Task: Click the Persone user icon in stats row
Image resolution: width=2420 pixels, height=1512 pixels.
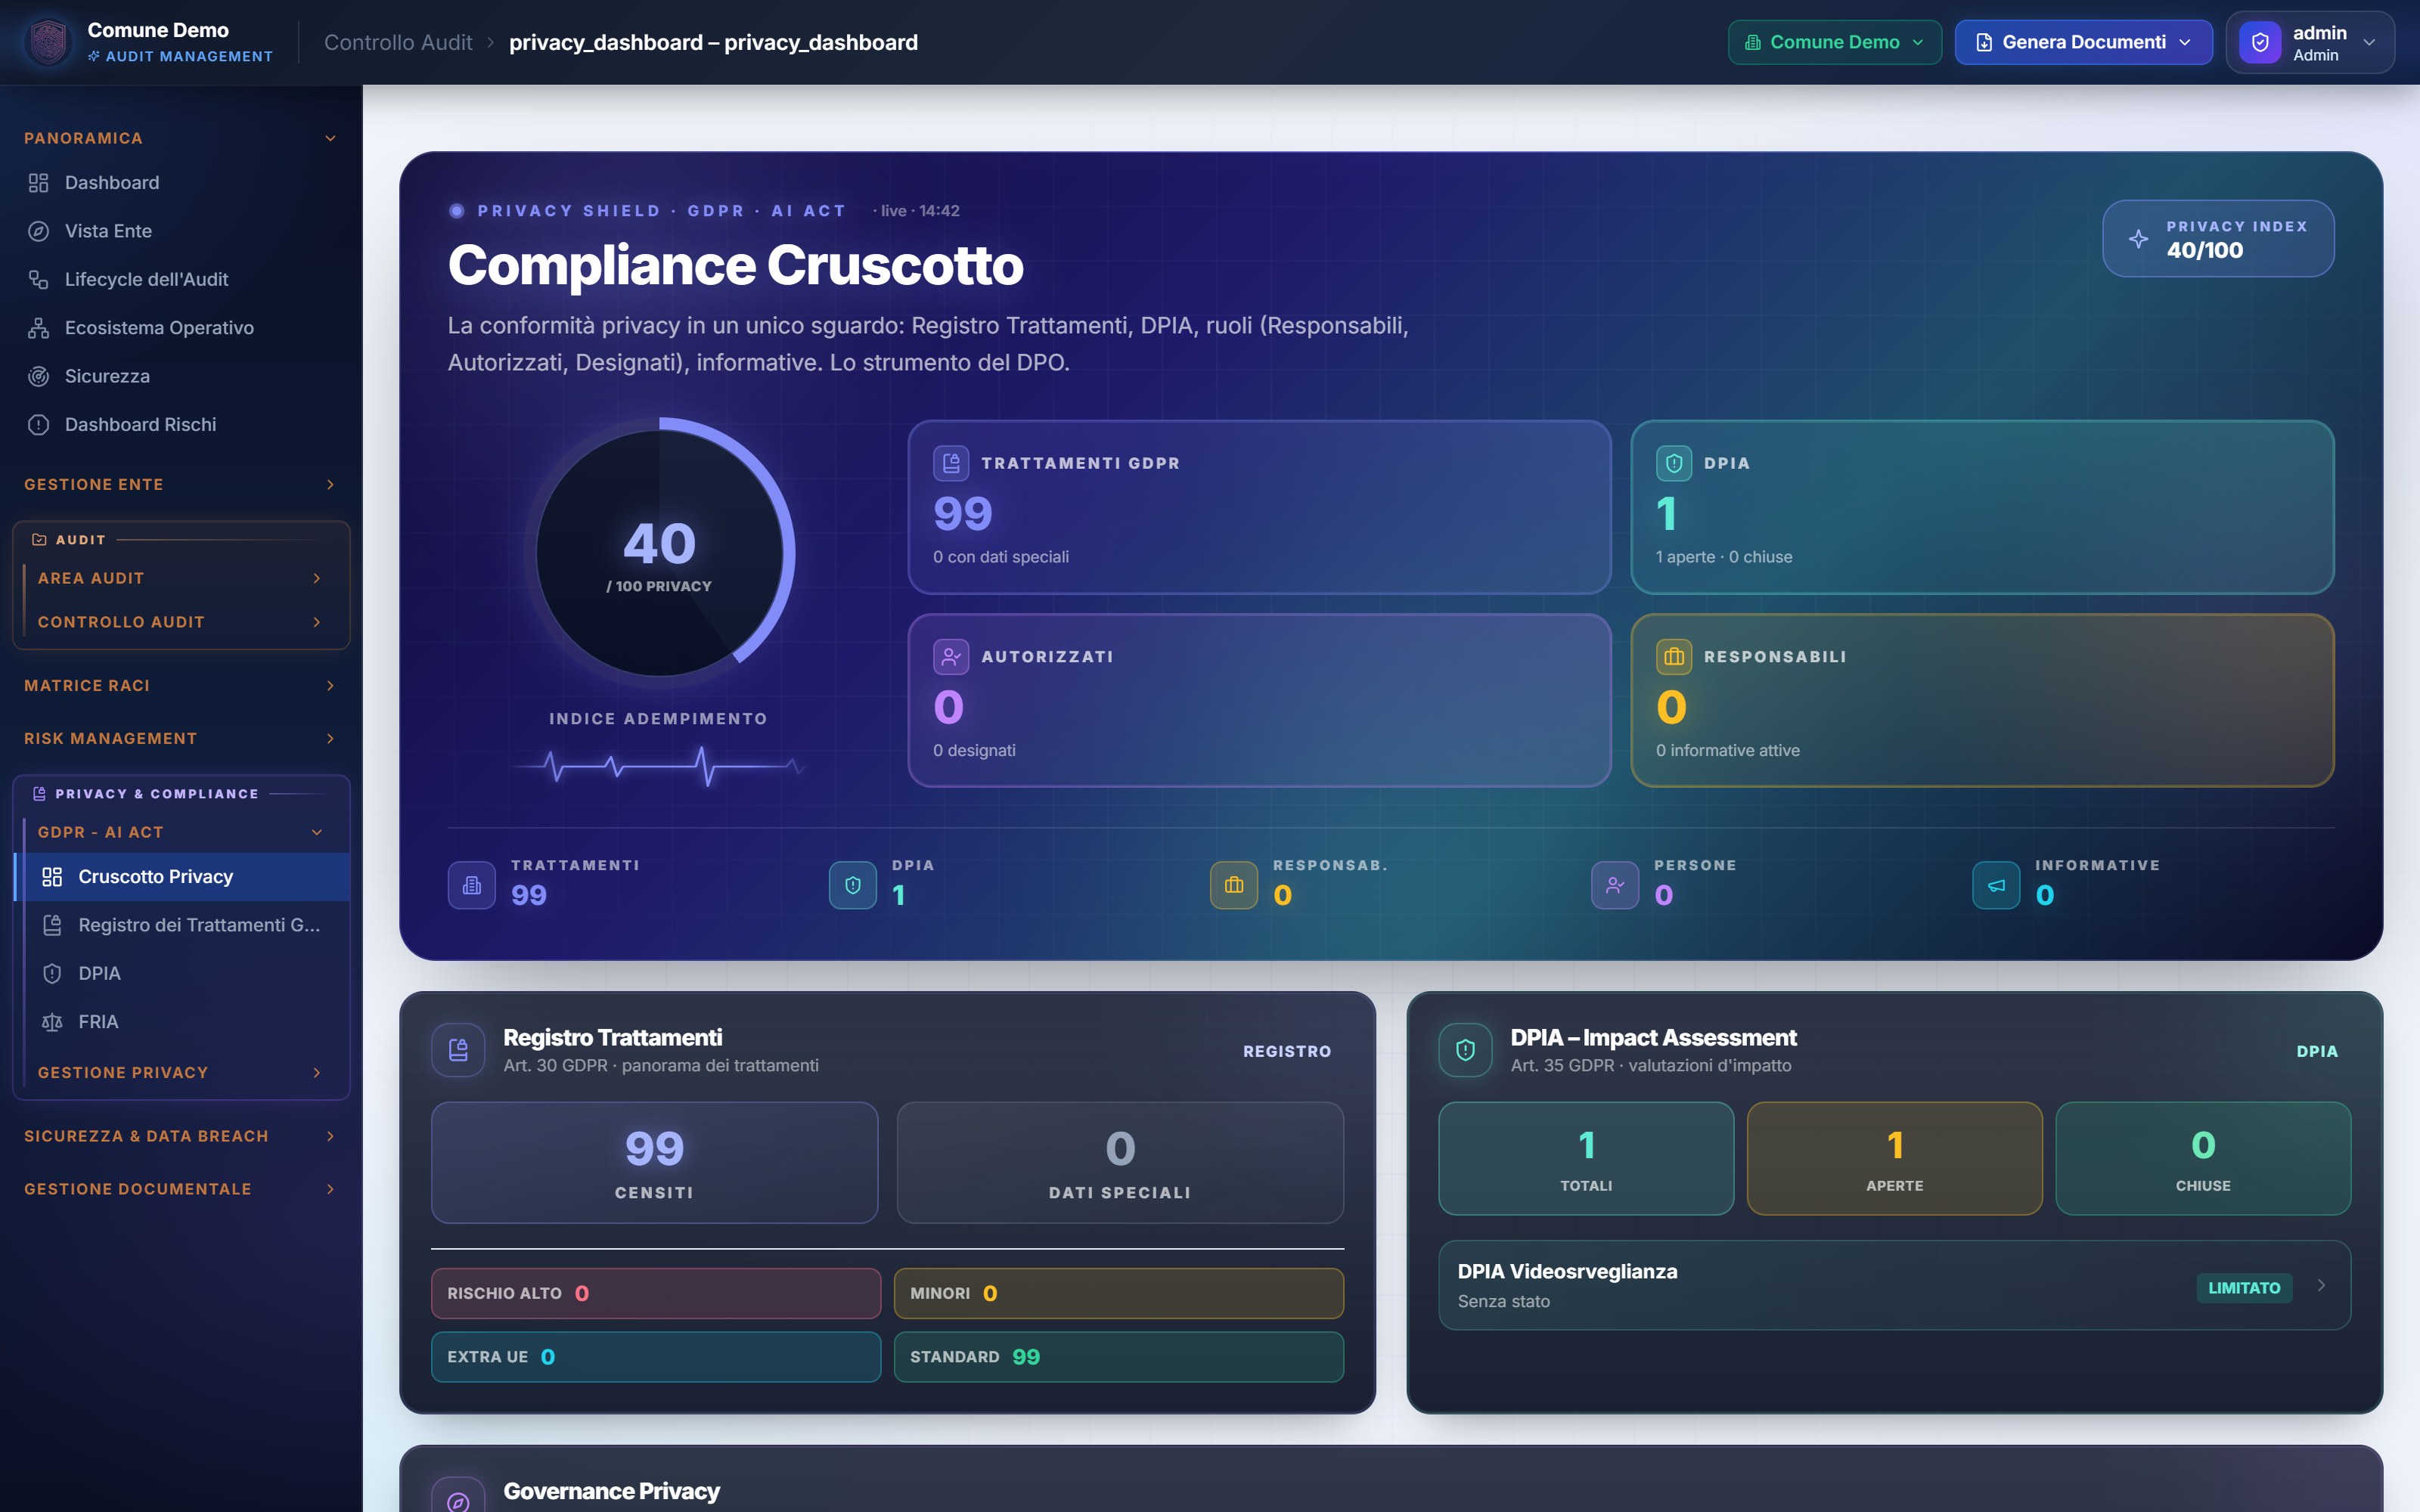Action: tap(1615, 885)
